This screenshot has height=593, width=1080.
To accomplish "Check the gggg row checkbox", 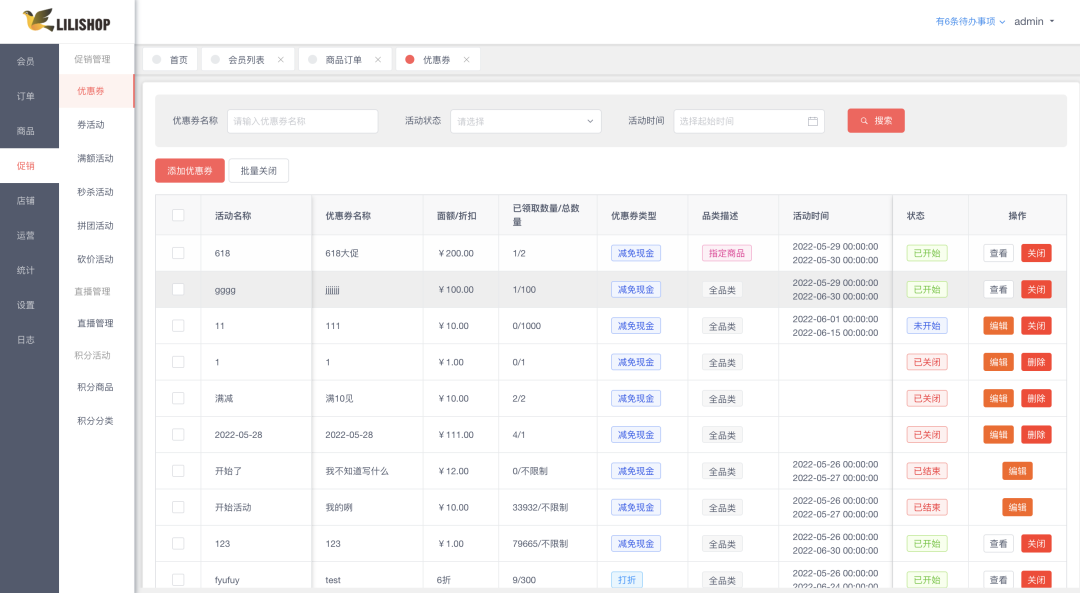I will [x=178, y=289].
